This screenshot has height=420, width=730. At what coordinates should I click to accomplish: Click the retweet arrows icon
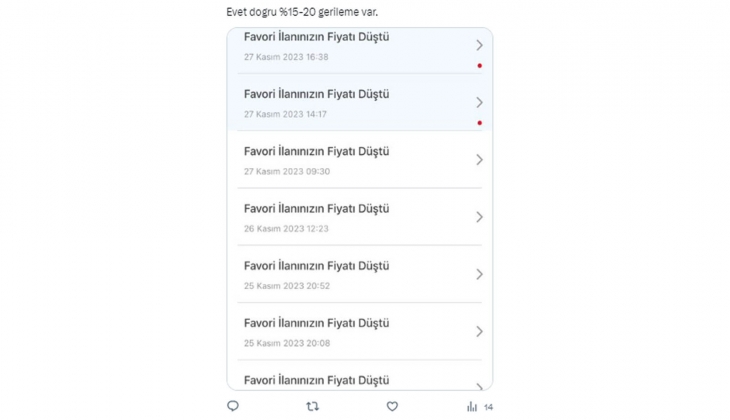[312, 406]
